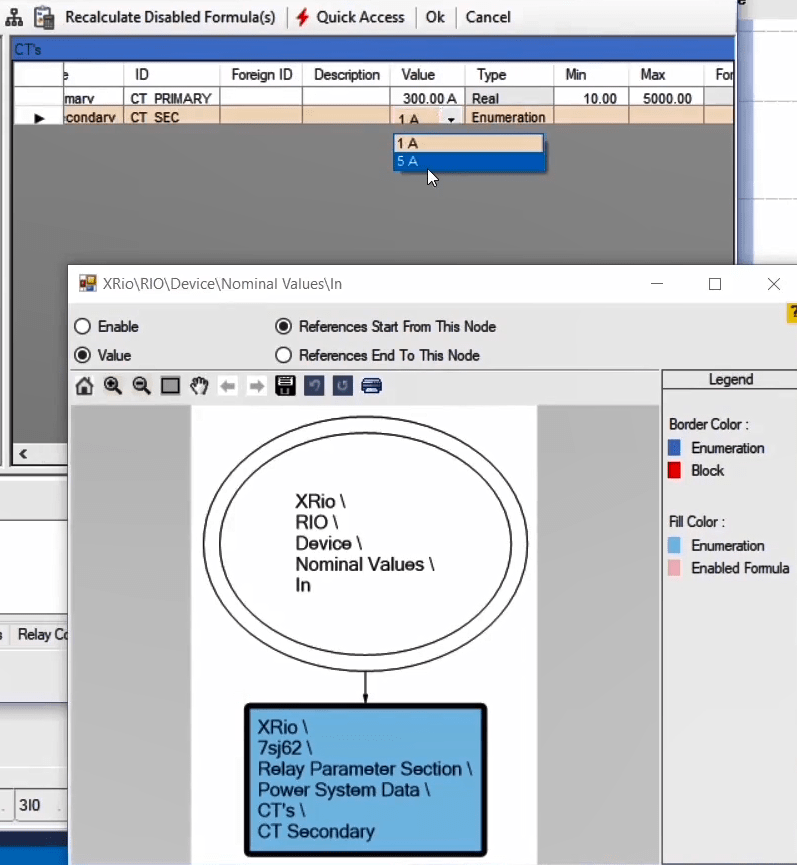Save the graph with floppy disk icon
Viewport: 797px width, 865px height.
(285, 386)
